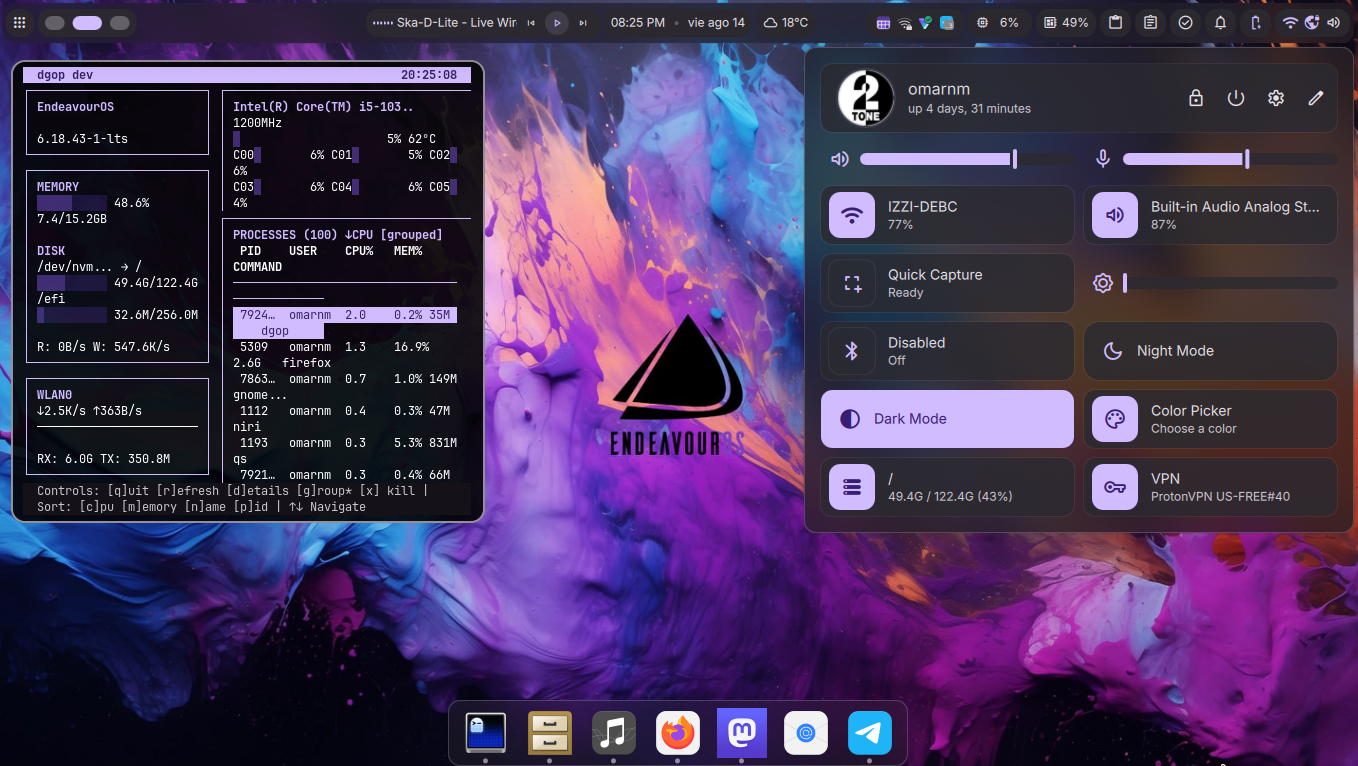Toggle Wi-Fi using the IZZI-DEBC icon button

point(852,215)
